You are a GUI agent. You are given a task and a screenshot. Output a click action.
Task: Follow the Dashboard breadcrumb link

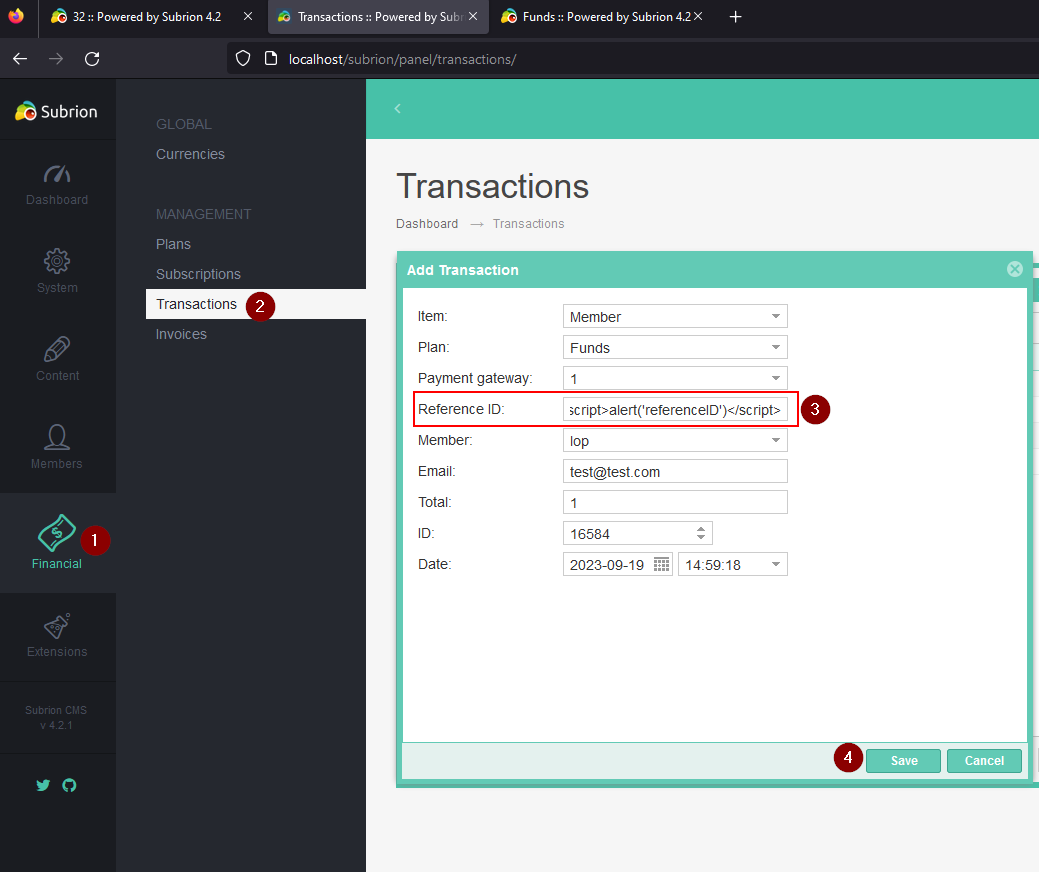click(427, 223)
